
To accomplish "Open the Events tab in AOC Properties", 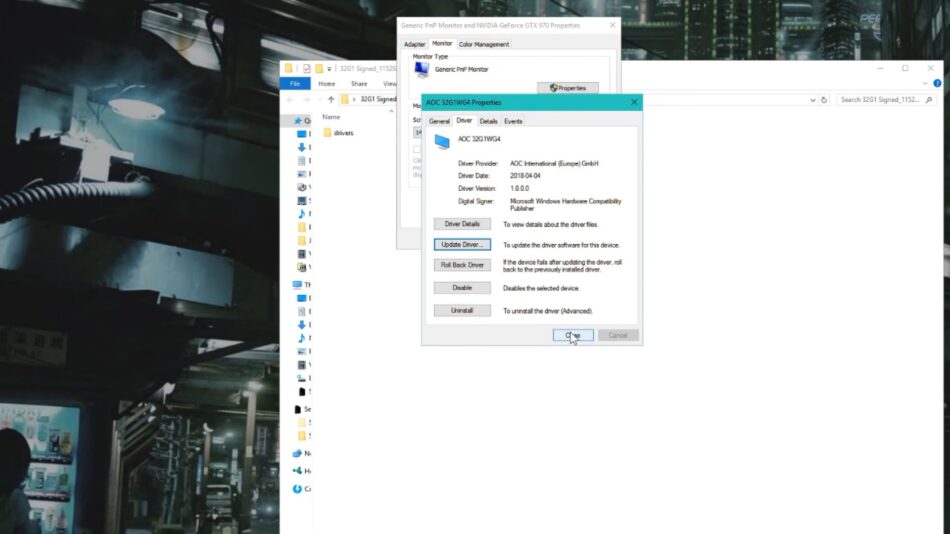I will (513, 121).
